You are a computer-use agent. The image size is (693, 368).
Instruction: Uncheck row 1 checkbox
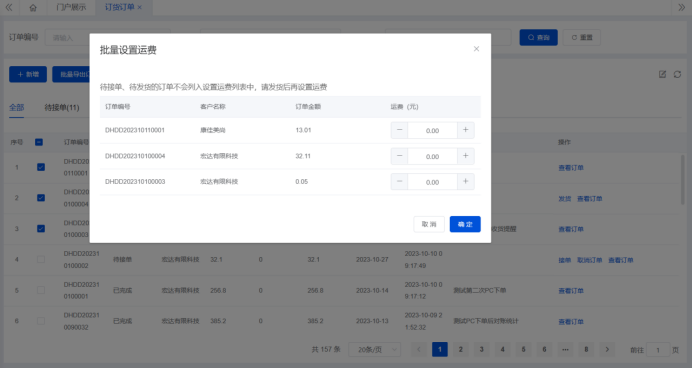41,167
